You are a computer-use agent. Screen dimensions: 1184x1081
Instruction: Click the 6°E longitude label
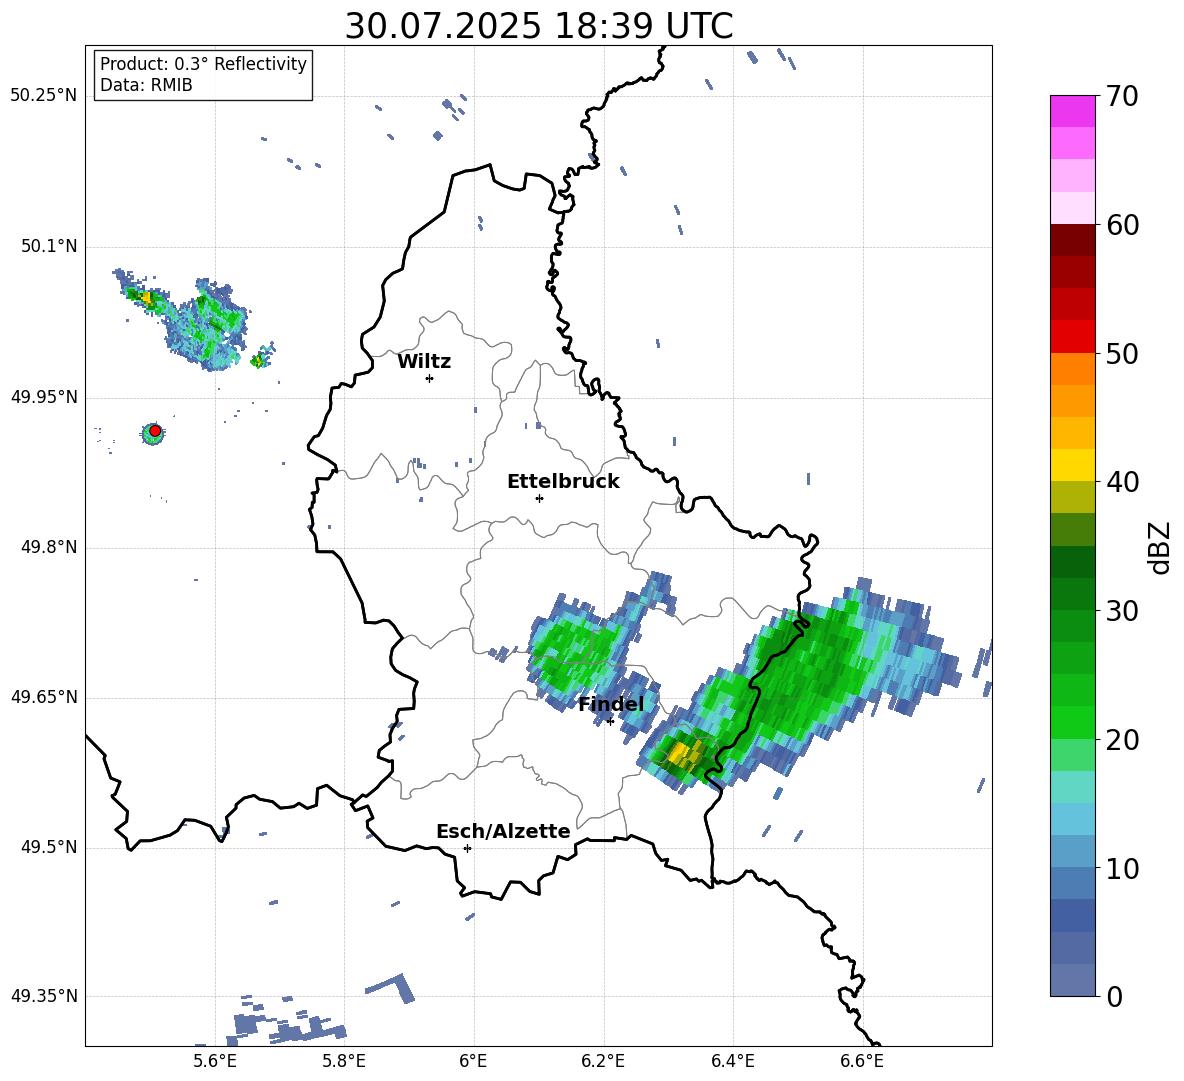(x=473, y=1061)
